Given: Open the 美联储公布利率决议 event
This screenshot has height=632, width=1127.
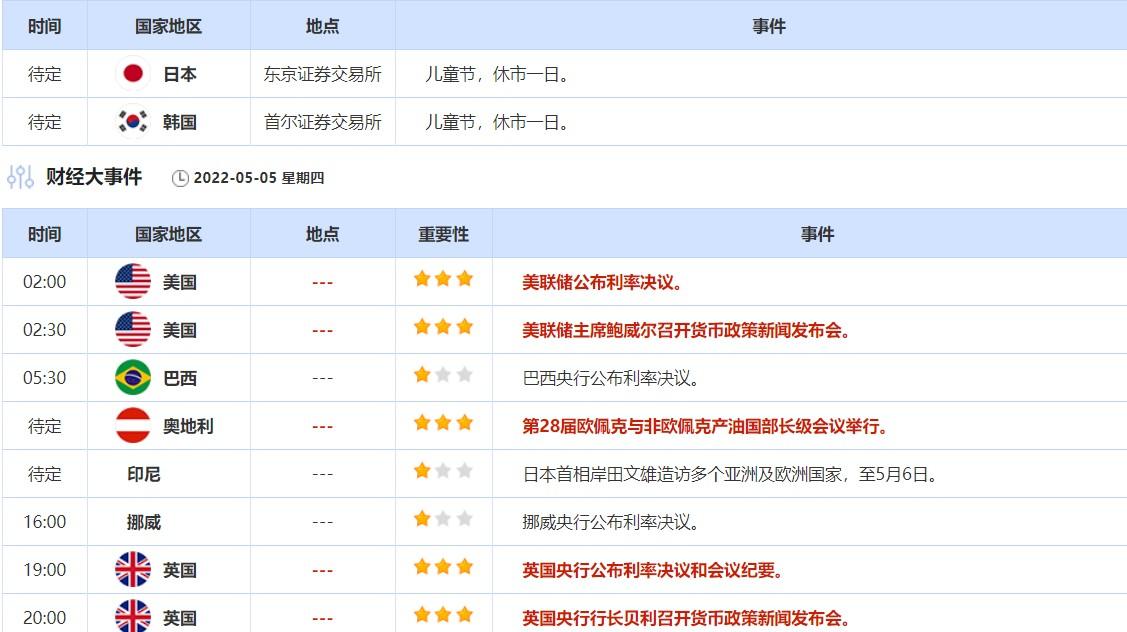Looking at the screenshot, I should [x=602, y=283].
